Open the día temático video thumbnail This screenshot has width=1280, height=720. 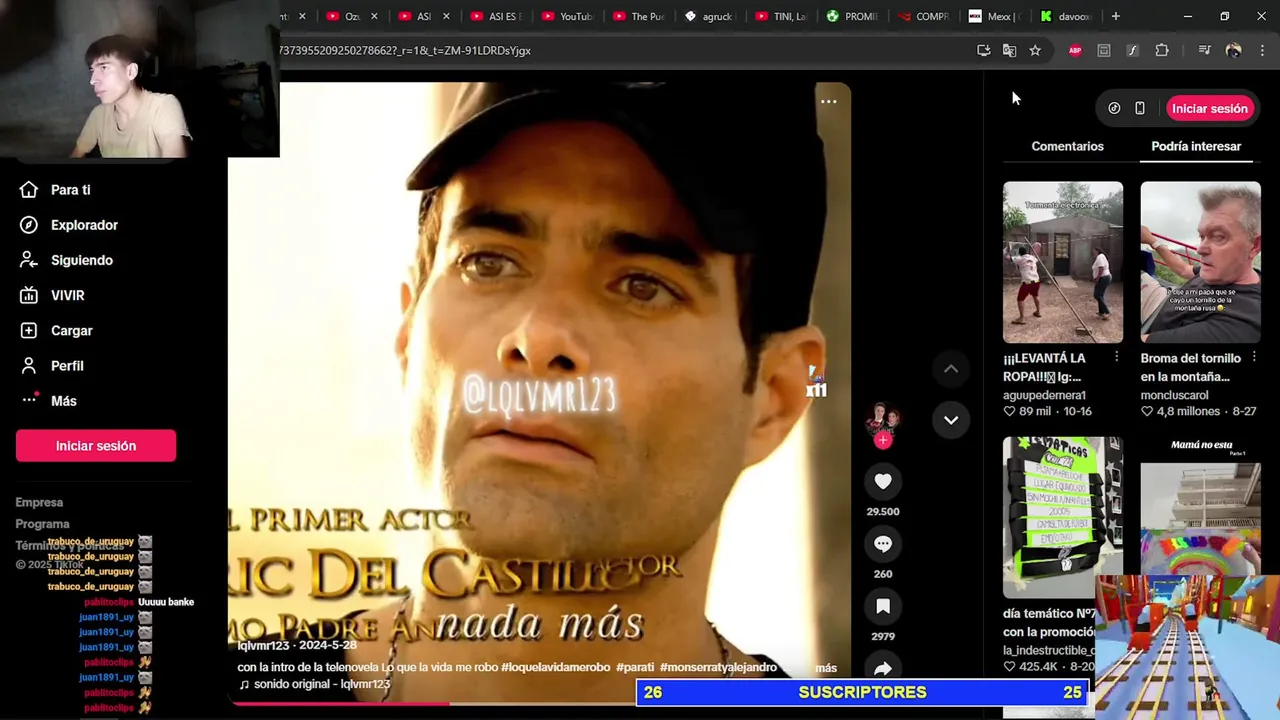[1063, 517]
